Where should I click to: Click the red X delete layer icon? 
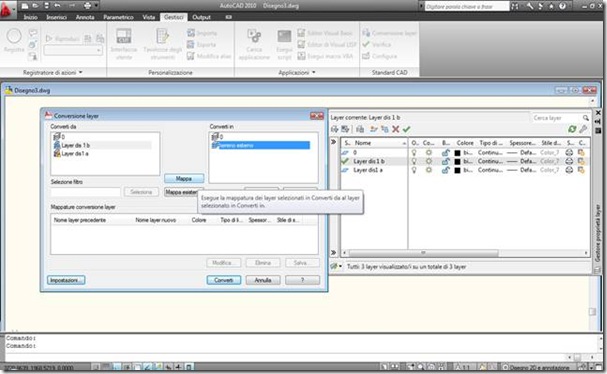396,129
